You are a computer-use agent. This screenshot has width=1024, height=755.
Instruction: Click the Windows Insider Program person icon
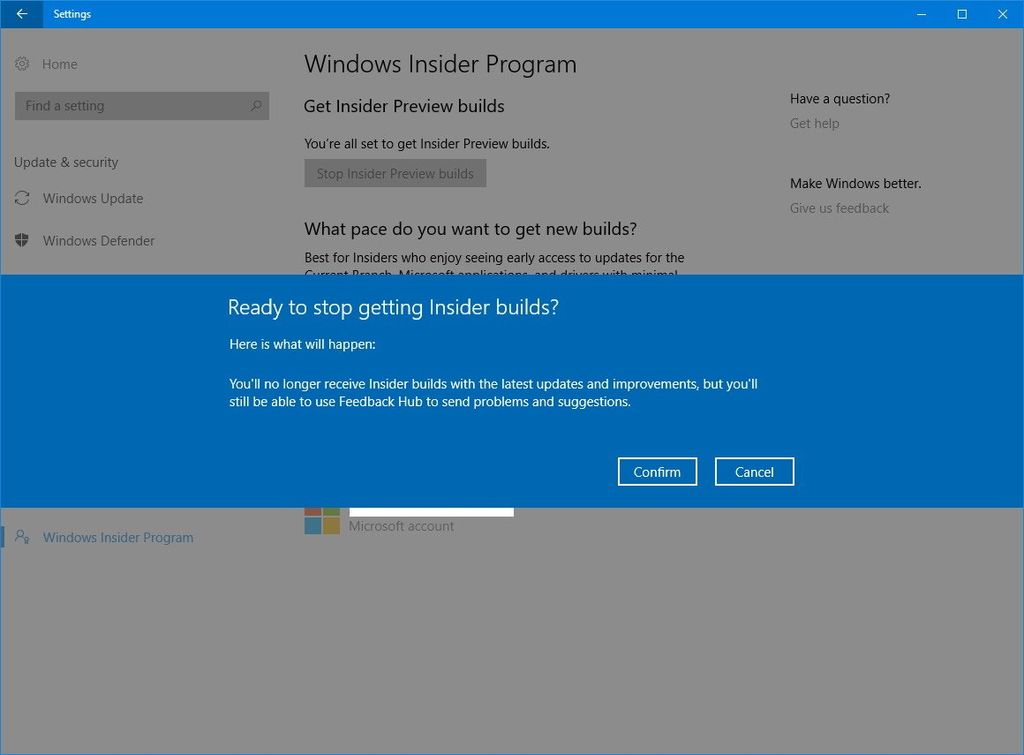(x=22, y=537)
